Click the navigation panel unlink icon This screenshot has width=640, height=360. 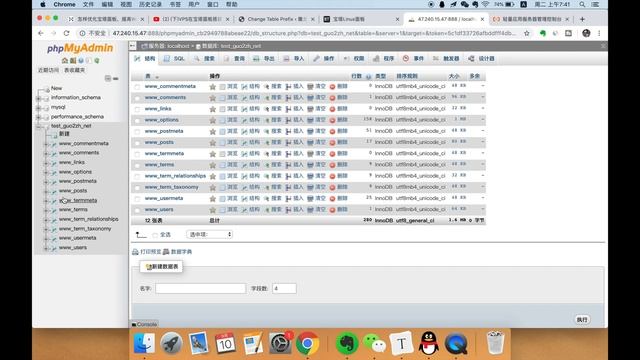coord(116,78)
